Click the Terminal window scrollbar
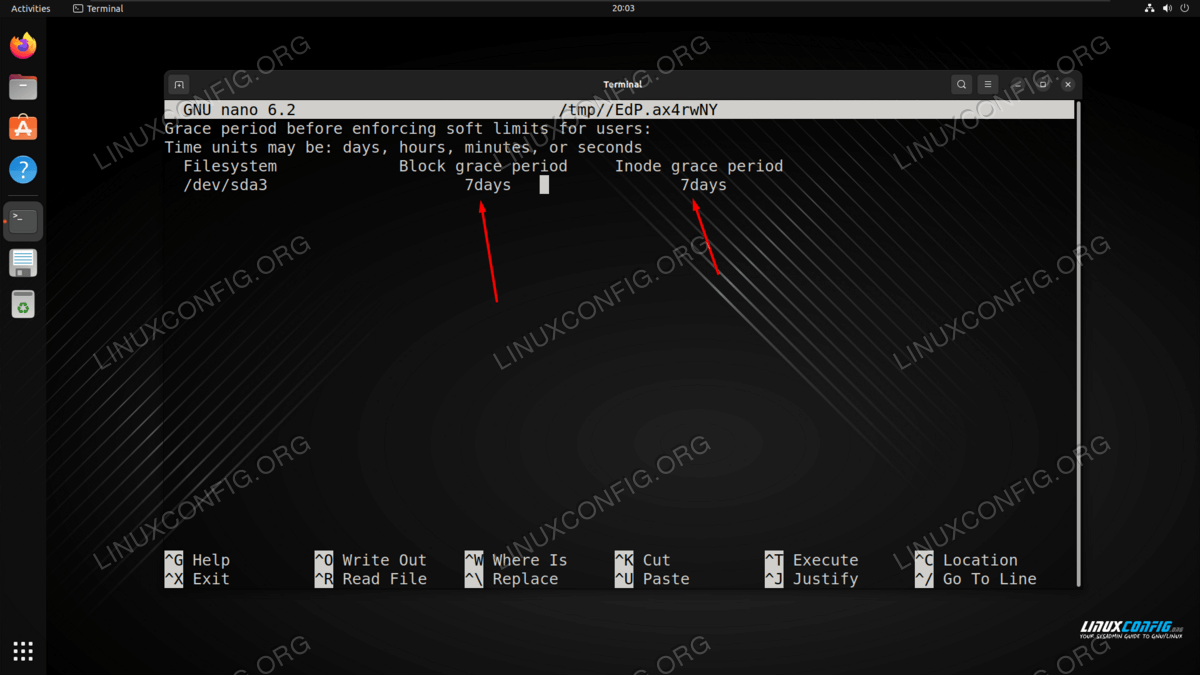Screen dimensions: 1200x675 point(1078,342)
